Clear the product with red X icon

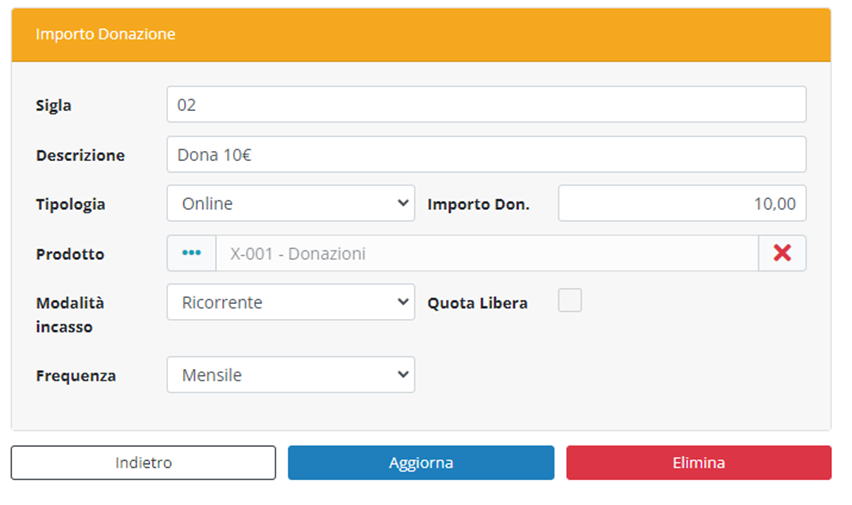[x=782, y=254]
